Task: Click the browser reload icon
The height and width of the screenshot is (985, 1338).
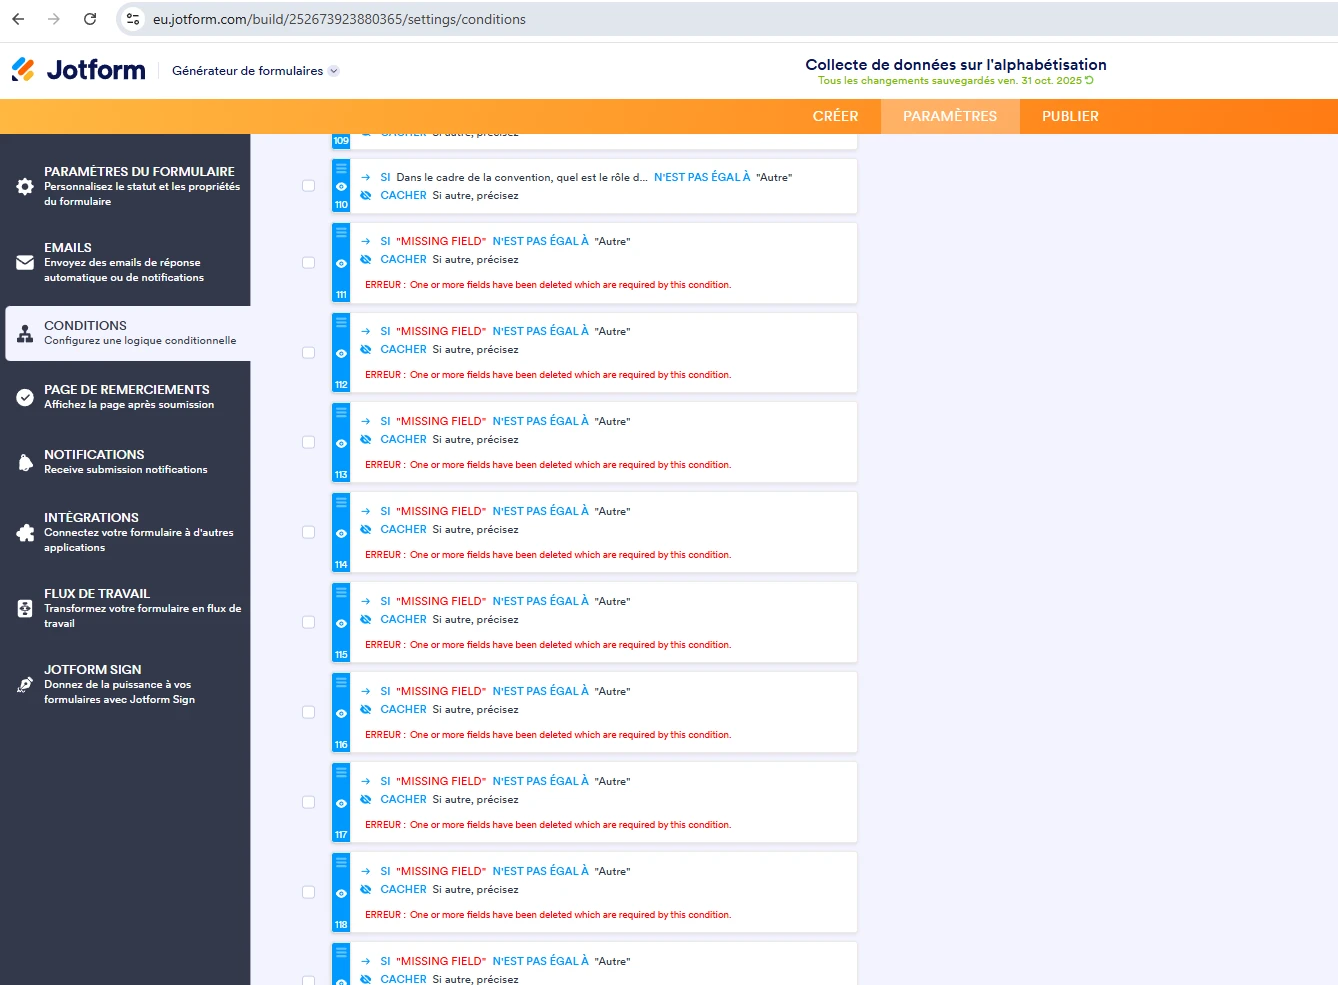Action: (x=90, y=19)
